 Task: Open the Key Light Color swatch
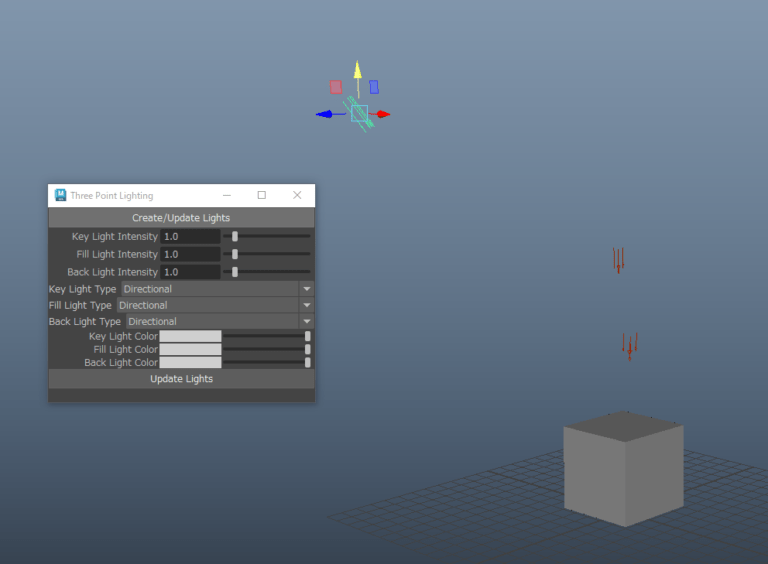(190, 337)
